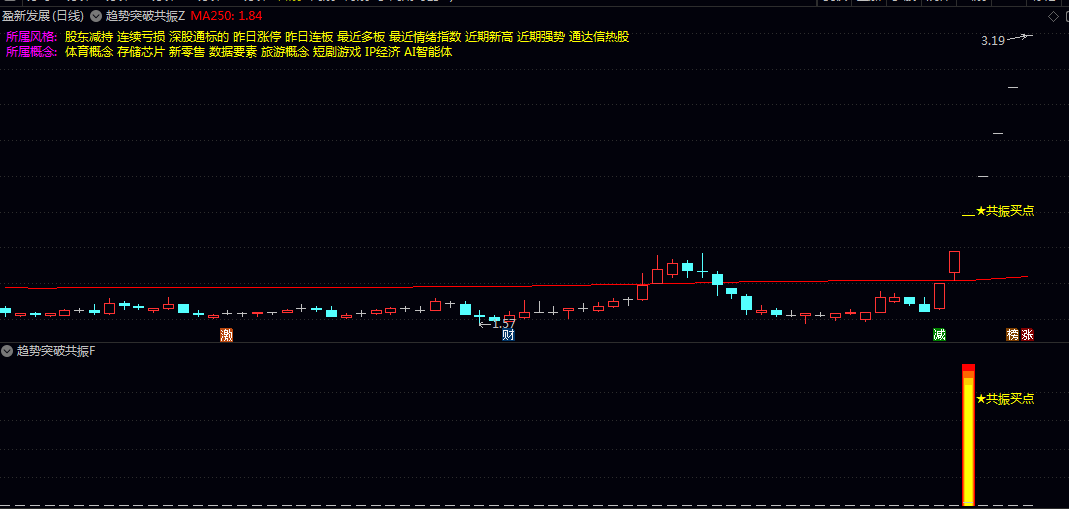Screen dimensions: 1069x509
Task: Click the 激 event marker
Action: pos(226,335)
